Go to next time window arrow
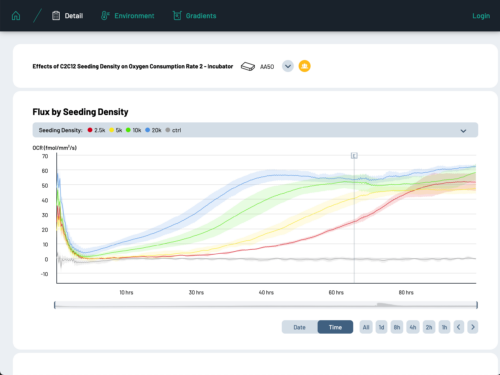 tap(473, 327)
